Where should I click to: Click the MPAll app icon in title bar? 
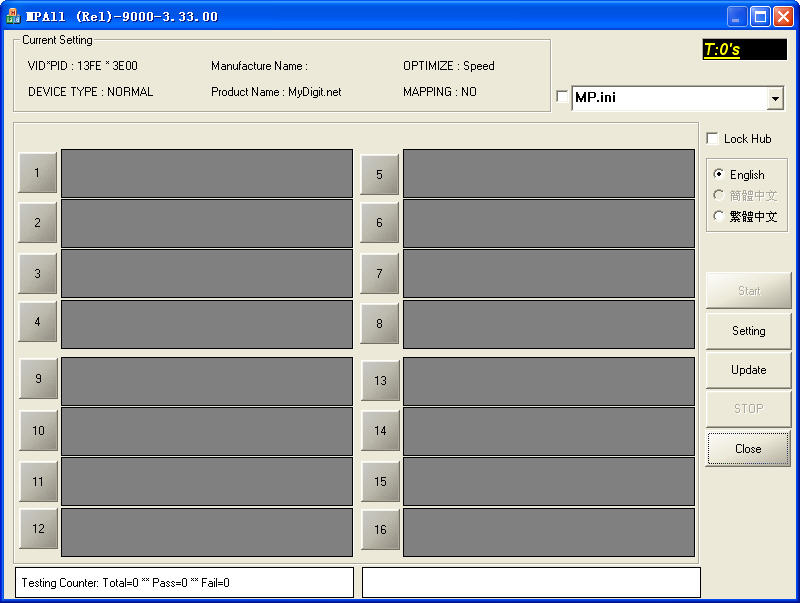[13, 16]
